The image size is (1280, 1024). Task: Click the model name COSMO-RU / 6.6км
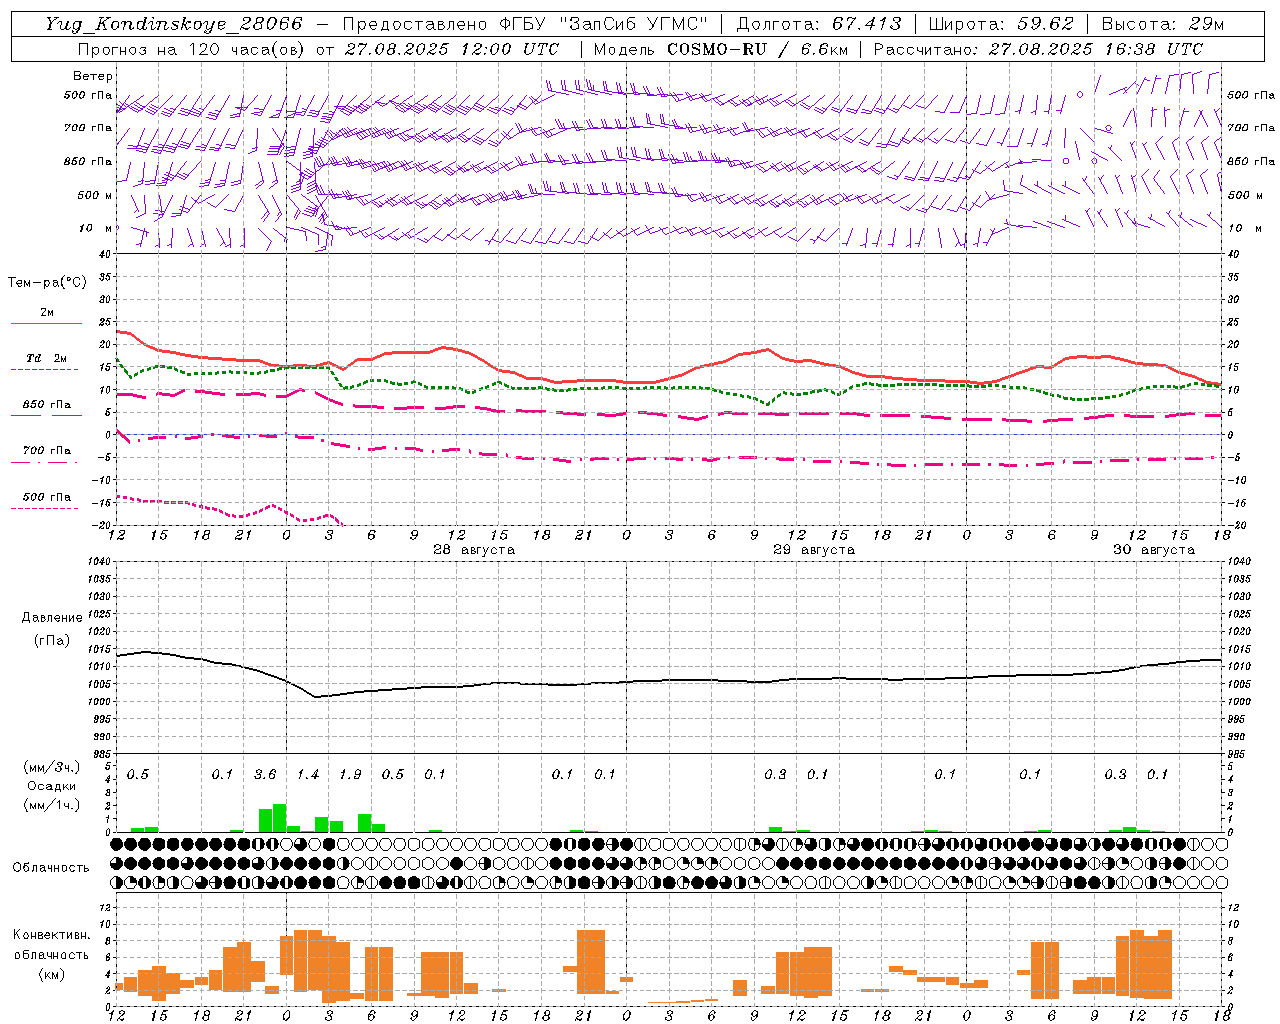[x=758, y=49]
